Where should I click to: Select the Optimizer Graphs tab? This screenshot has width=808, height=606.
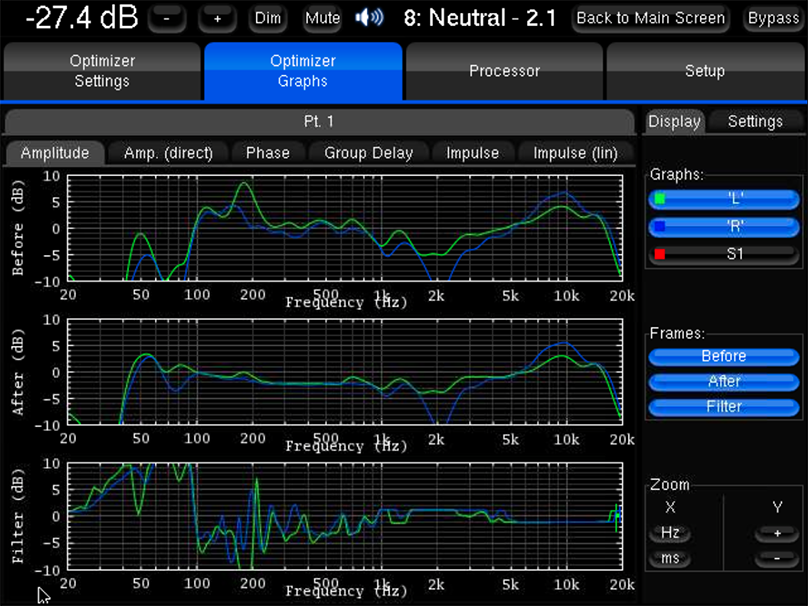303,71
